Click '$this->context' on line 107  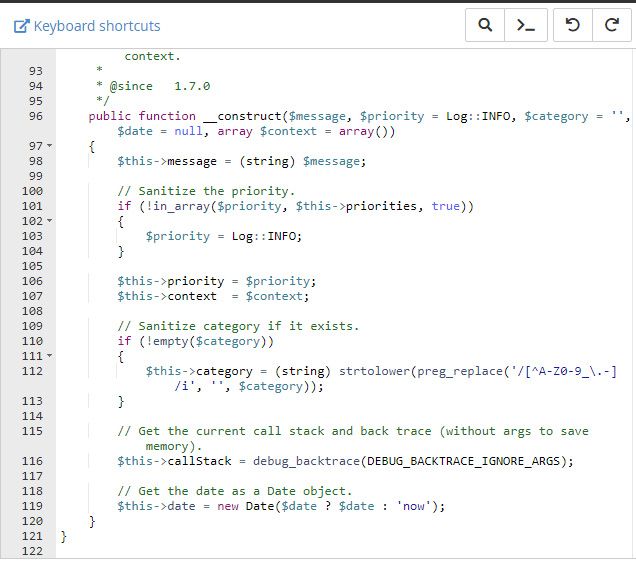[x=167, y=296]
